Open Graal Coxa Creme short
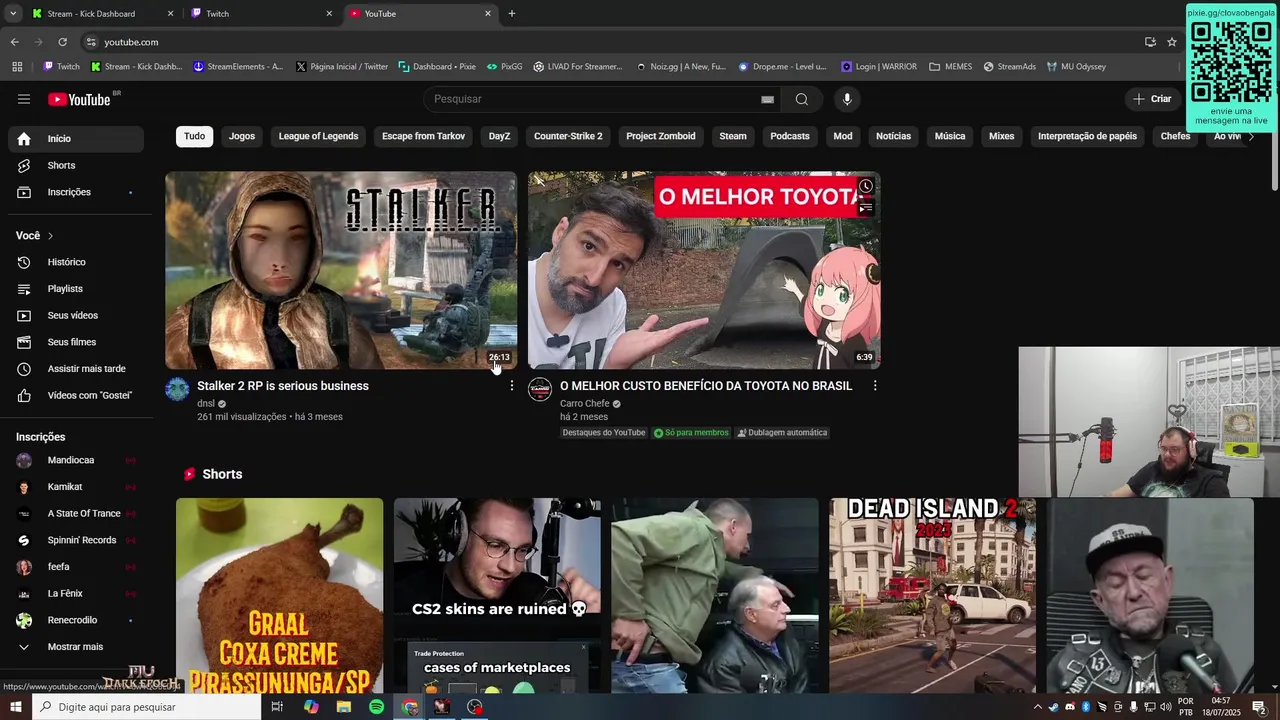The height and width of the screenshot is (720, 1280). (279, 596)
